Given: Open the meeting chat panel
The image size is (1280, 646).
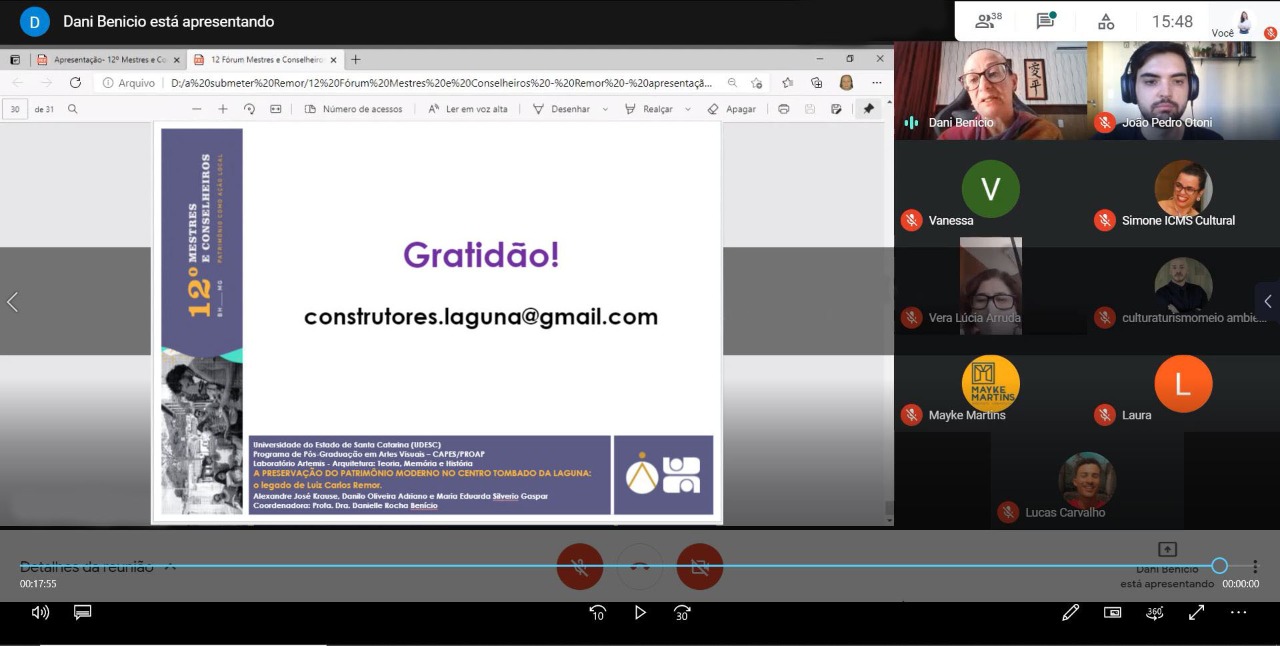Looking at the screenshot, I should 1046,21.
